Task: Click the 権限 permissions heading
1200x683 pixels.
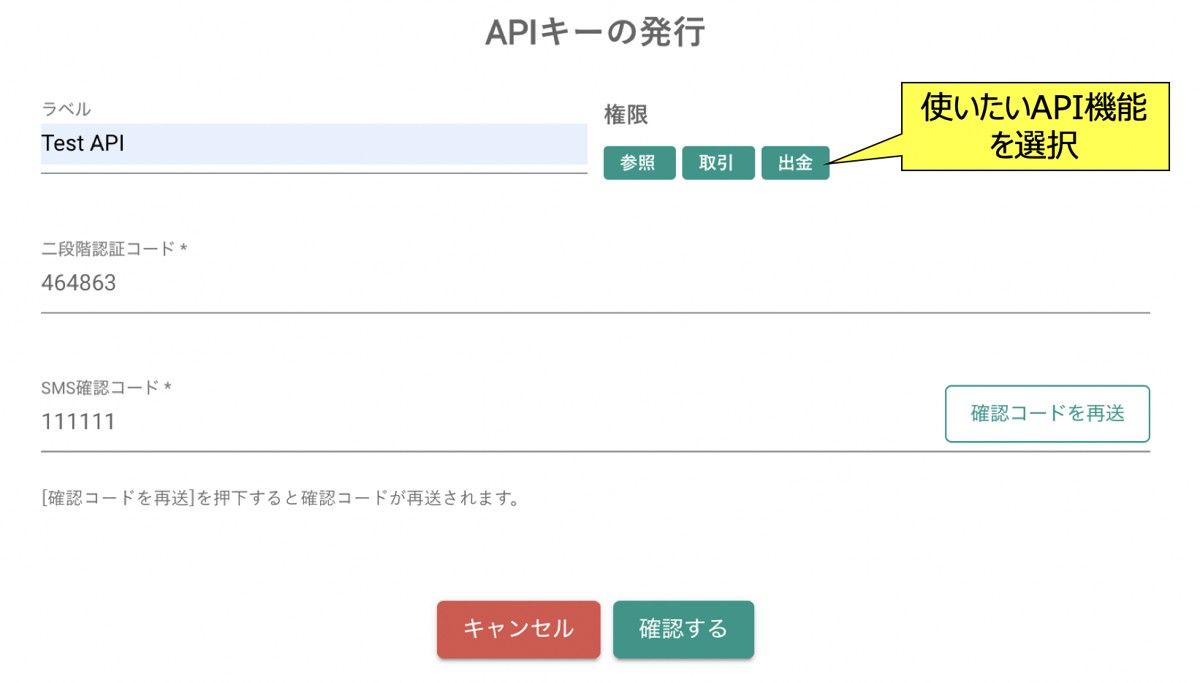Action: [627, 114]
